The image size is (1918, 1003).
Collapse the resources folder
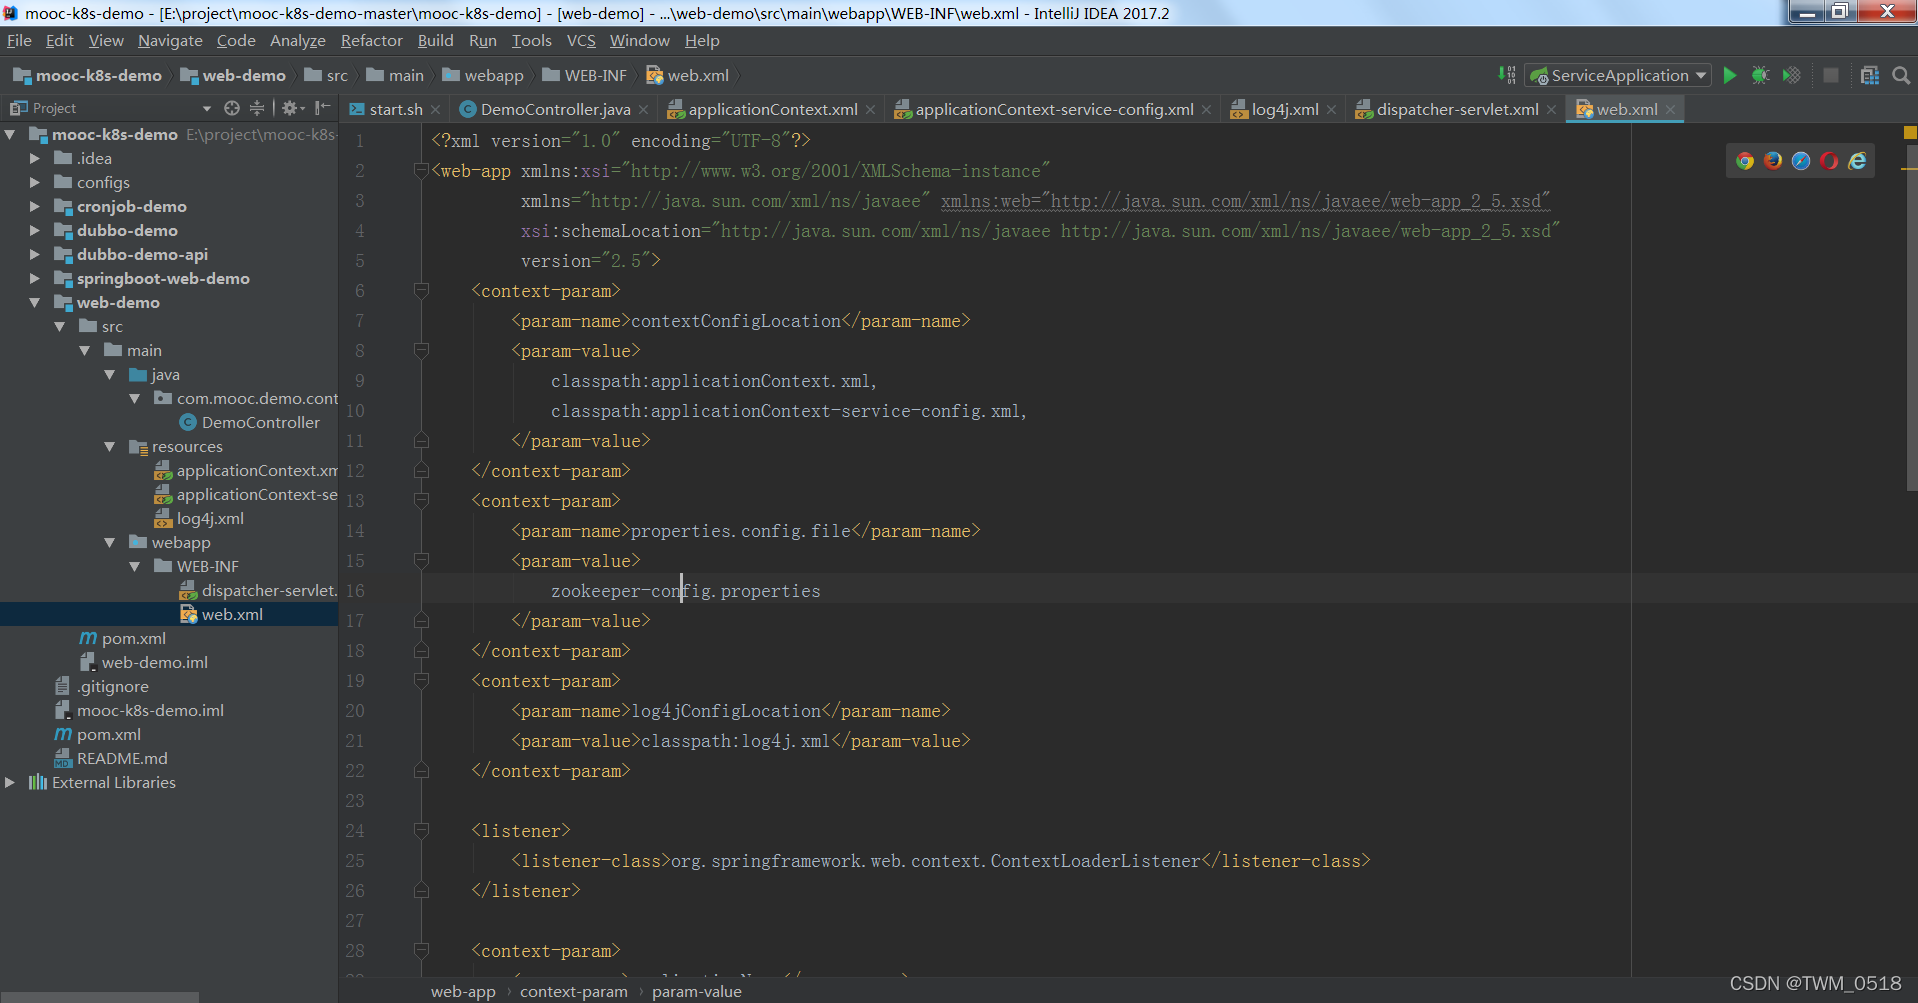pyautogui.click(x=110, y=446)
